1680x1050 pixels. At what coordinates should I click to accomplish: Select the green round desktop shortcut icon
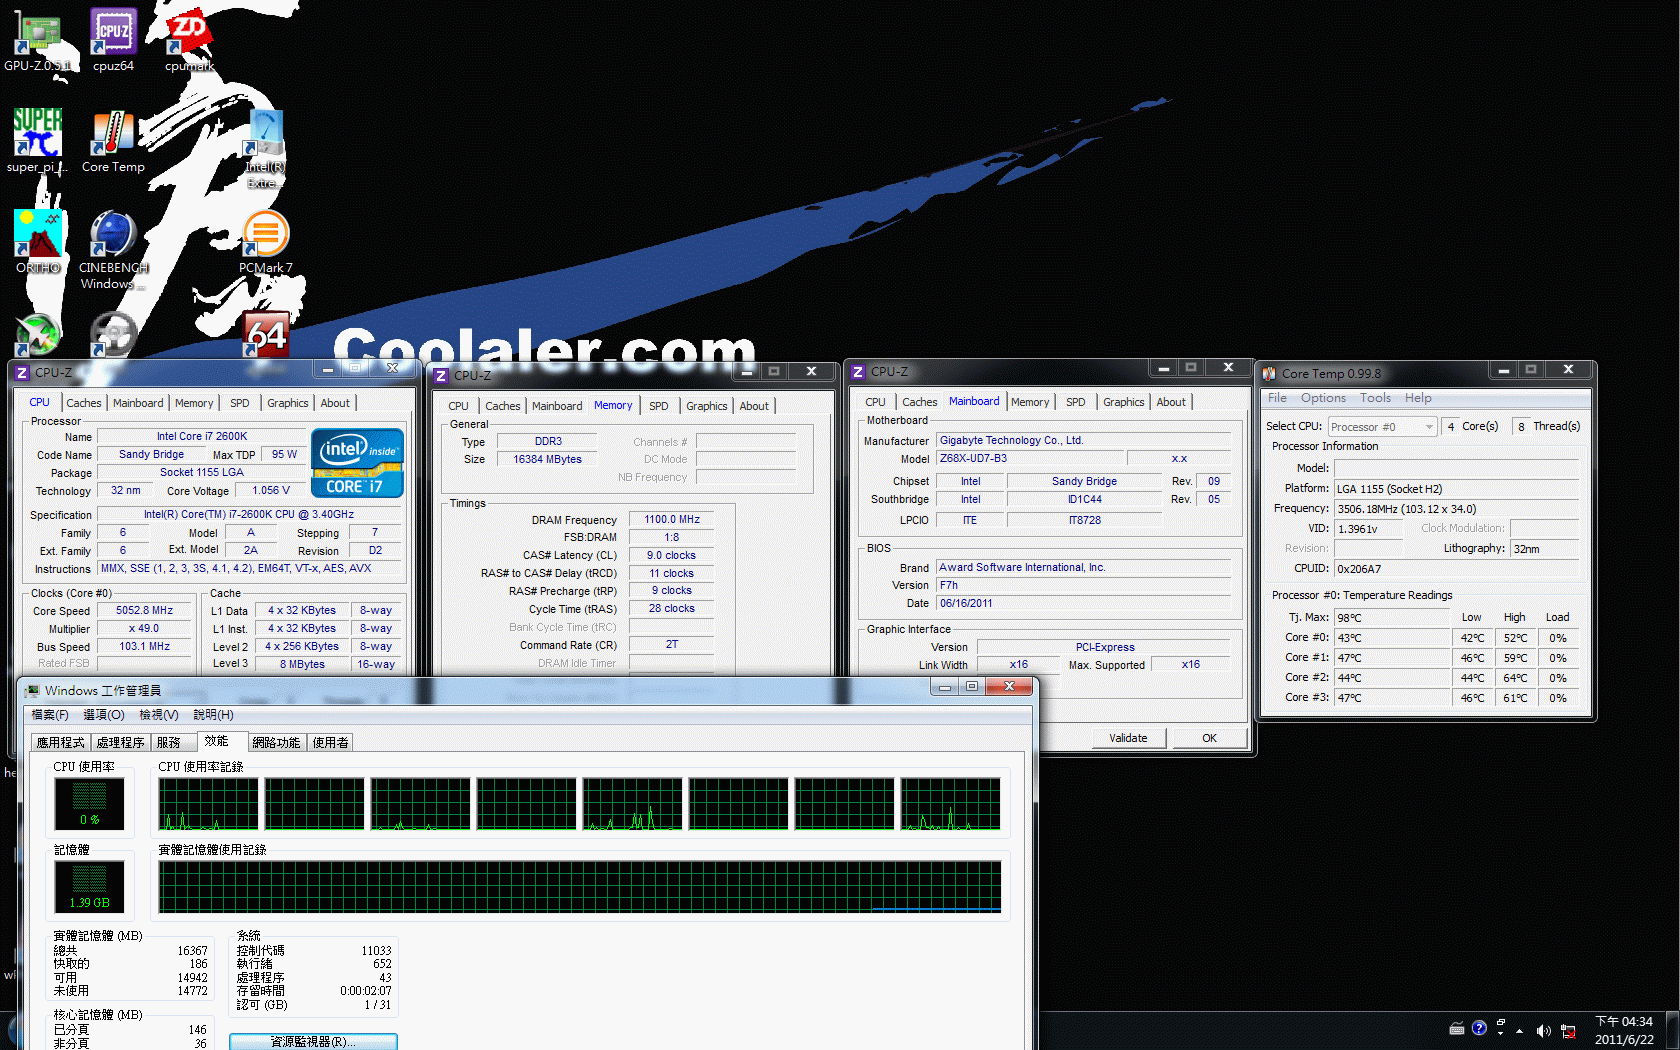click(38, 334)
